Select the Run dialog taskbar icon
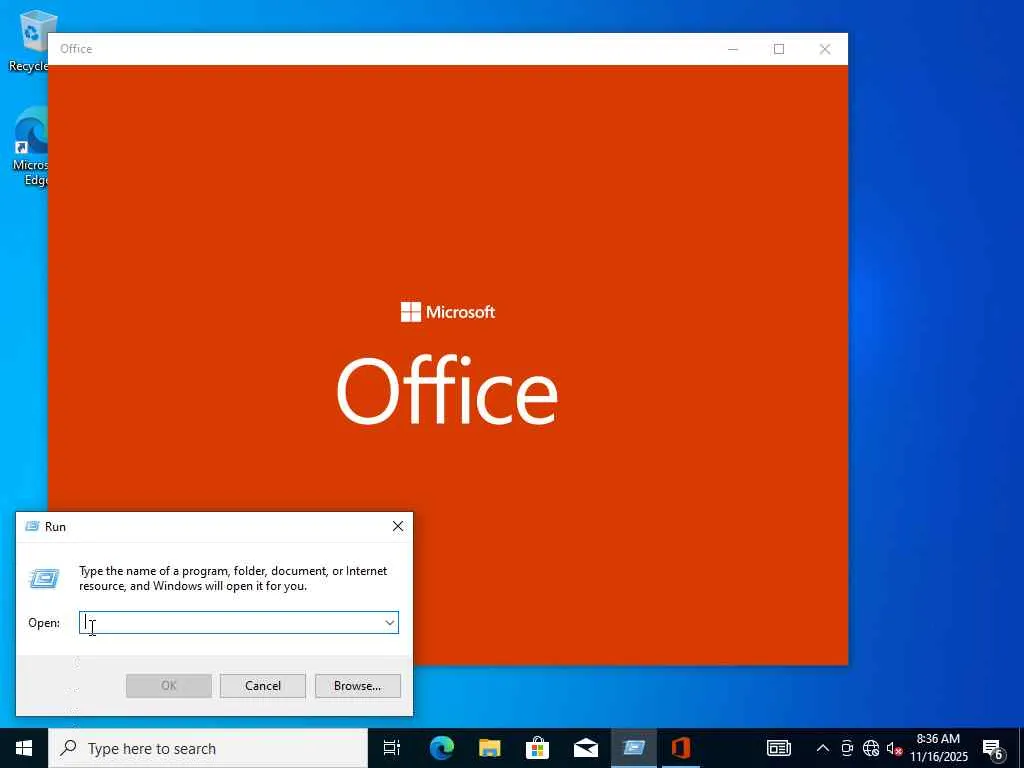The height and width of the screenshot is (768, 1024). click(x=633, y=748)
